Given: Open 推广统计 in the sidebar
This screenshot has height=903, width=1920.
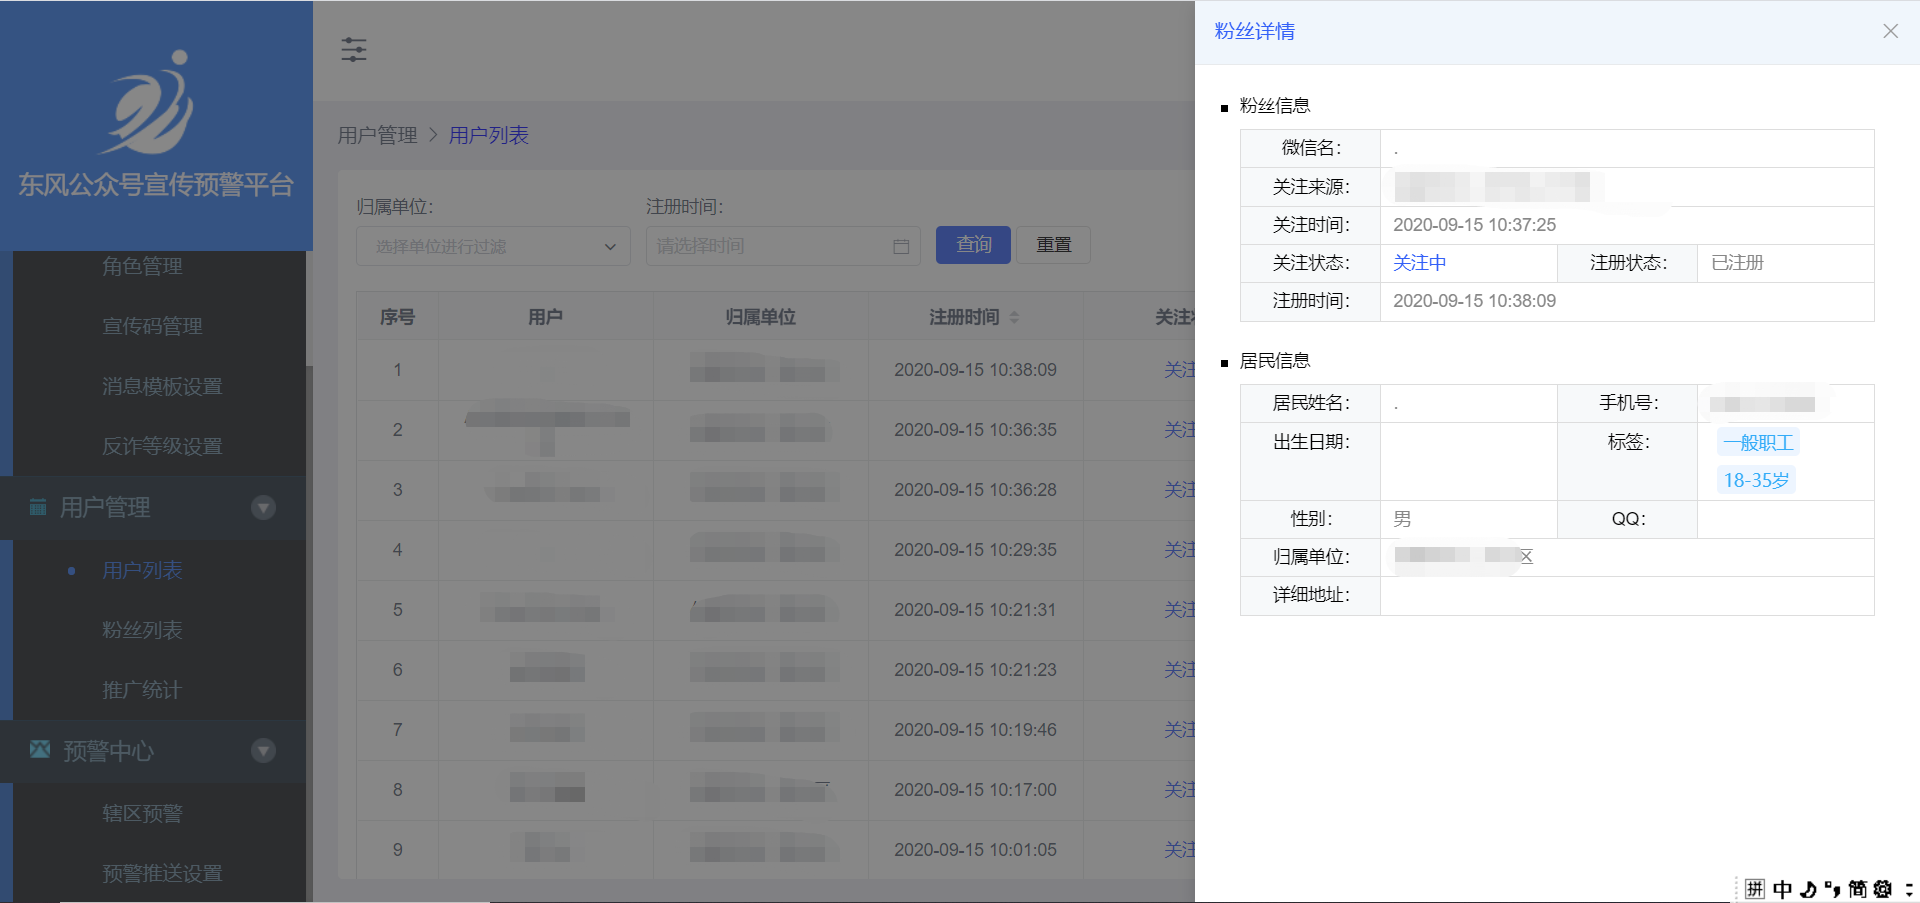Looking at the screenshot, I should (142, 690).
